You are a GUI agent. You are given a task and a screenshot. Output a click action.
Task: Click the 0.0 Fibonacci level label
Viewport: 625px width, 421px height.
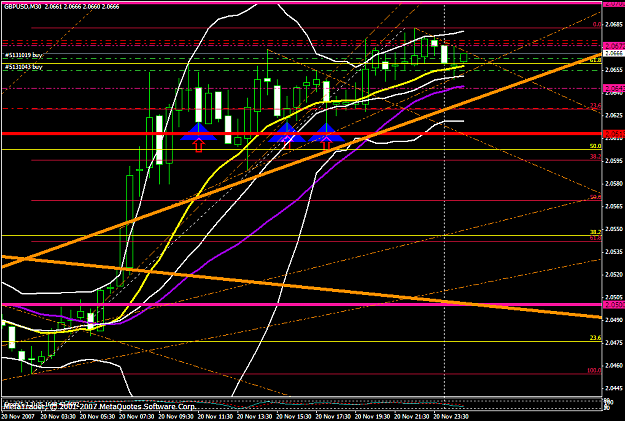[x=597, y=24]
